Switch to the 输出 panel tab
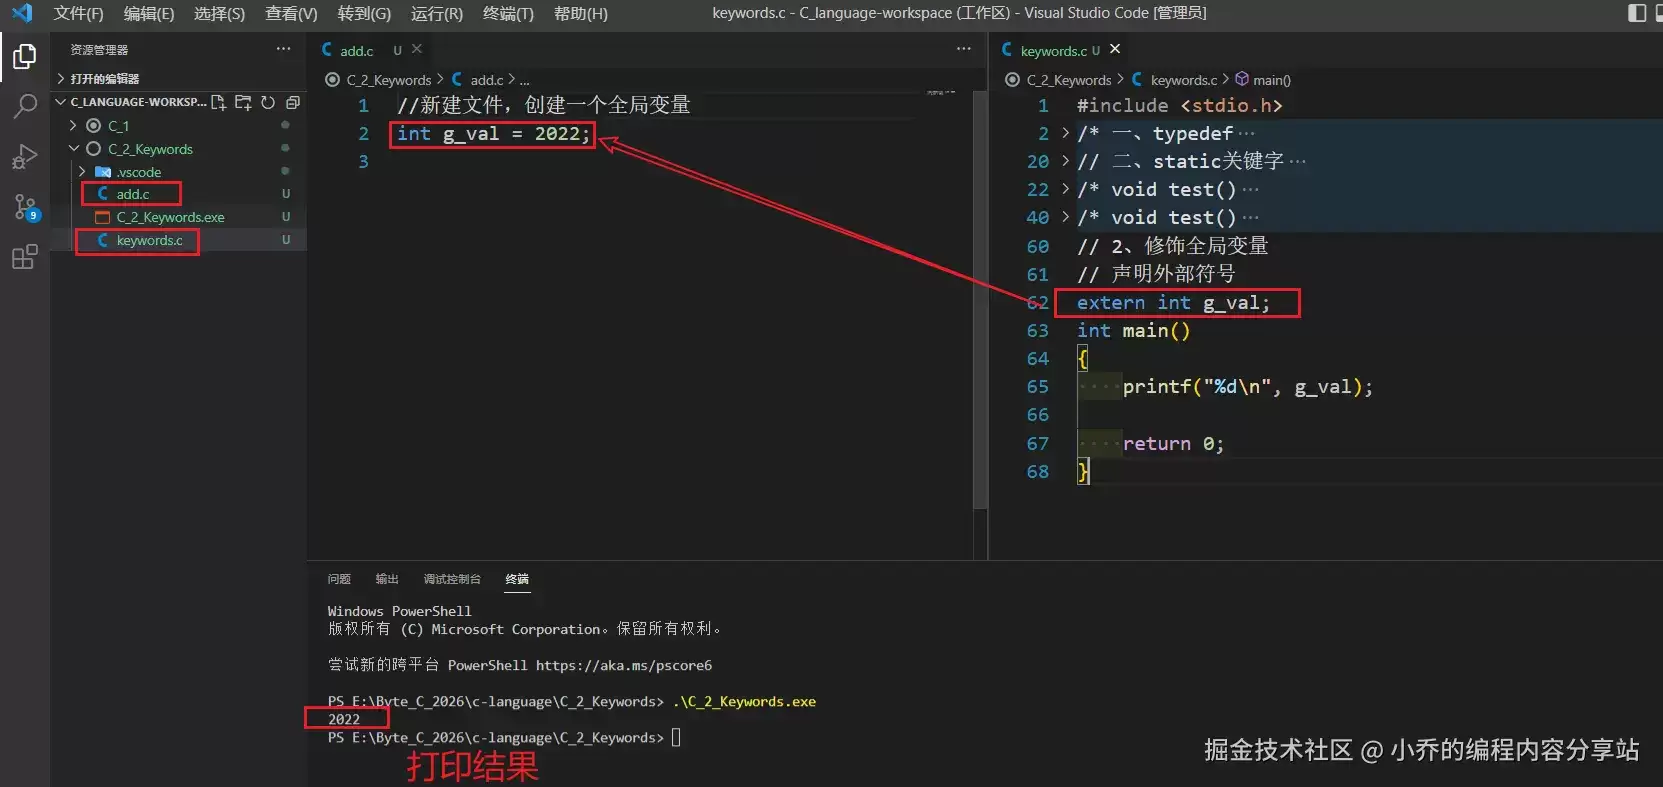The width and height of the screenshot is (1663, 787). [387, 579]
